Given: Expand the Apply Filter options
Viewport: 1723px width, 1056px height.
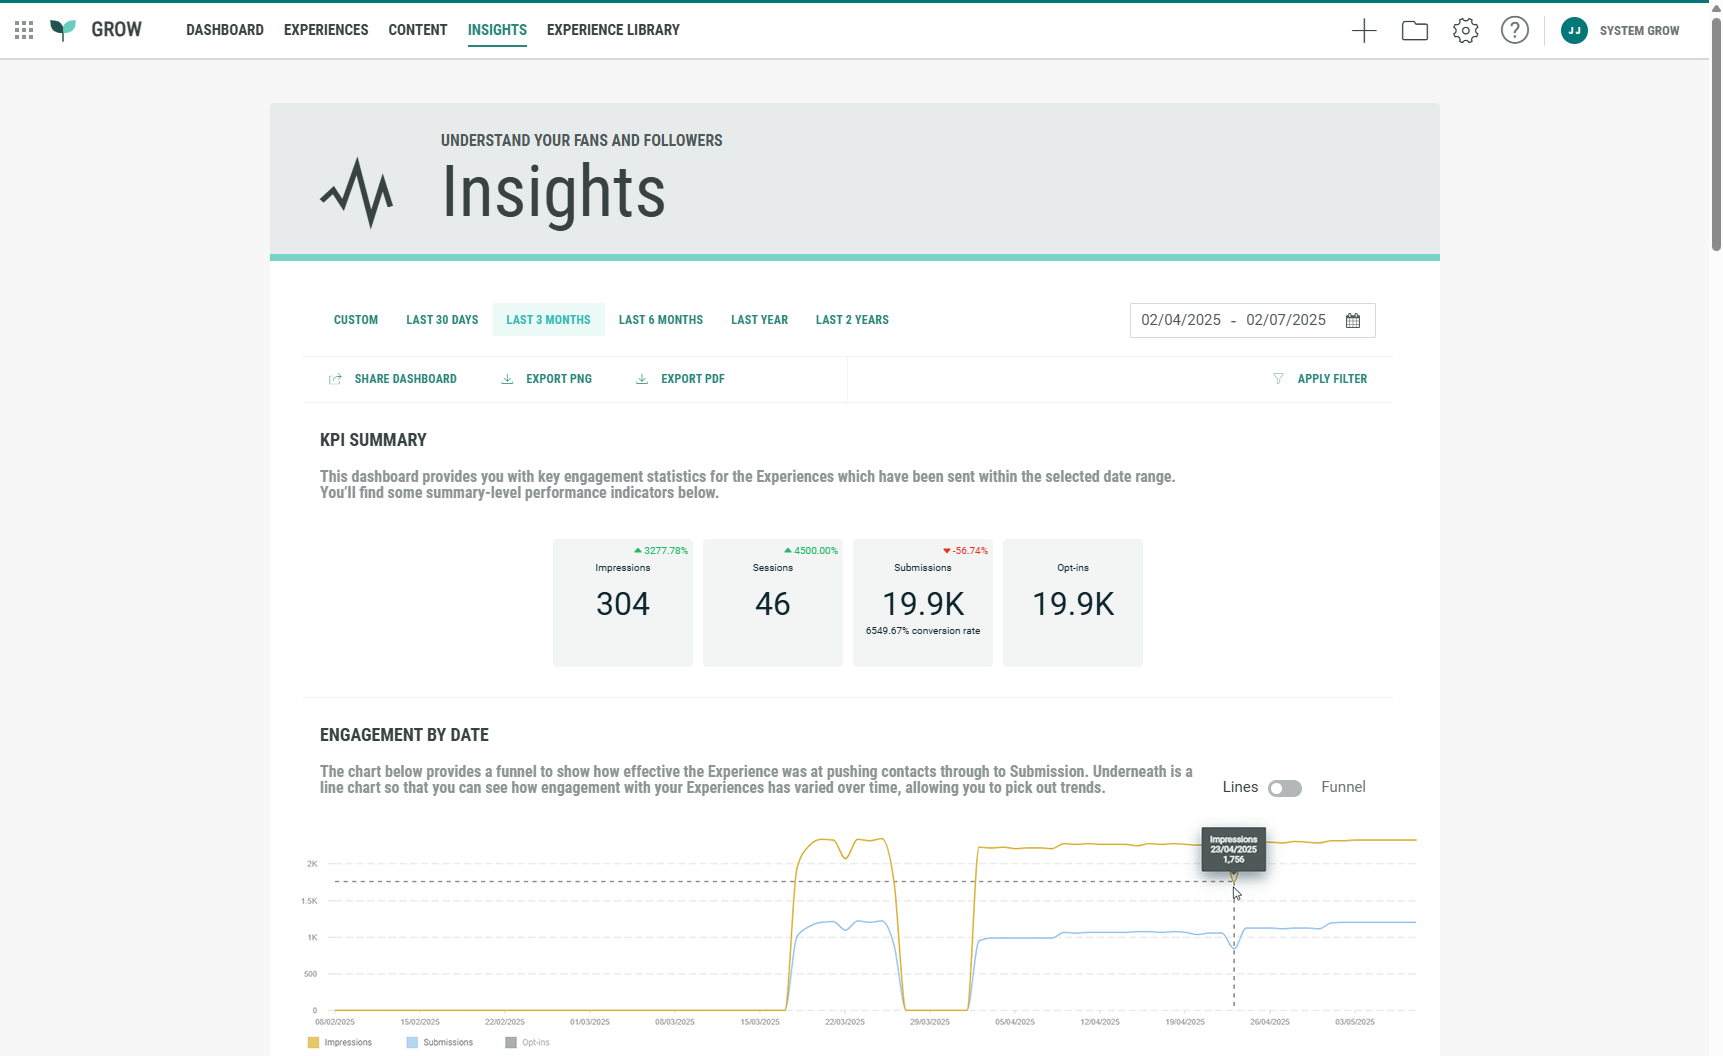Looking at the screenshot, I should [x=1320, y=379].
